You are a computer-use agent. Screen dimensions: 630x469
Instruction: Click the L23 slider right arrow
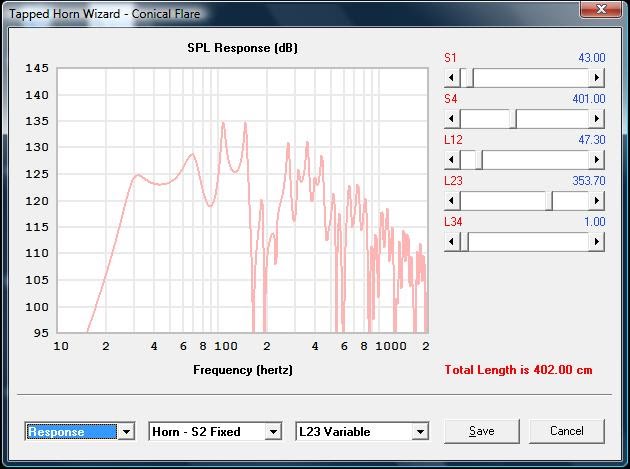pyautogui.click(x=597, y=201)
